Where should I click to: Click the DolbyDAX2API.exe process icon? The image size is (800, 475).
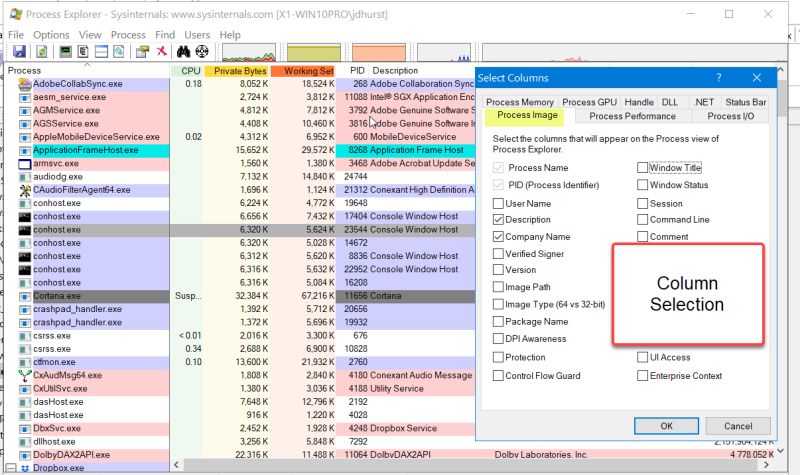pyautogui.click(x=24, y=455)
